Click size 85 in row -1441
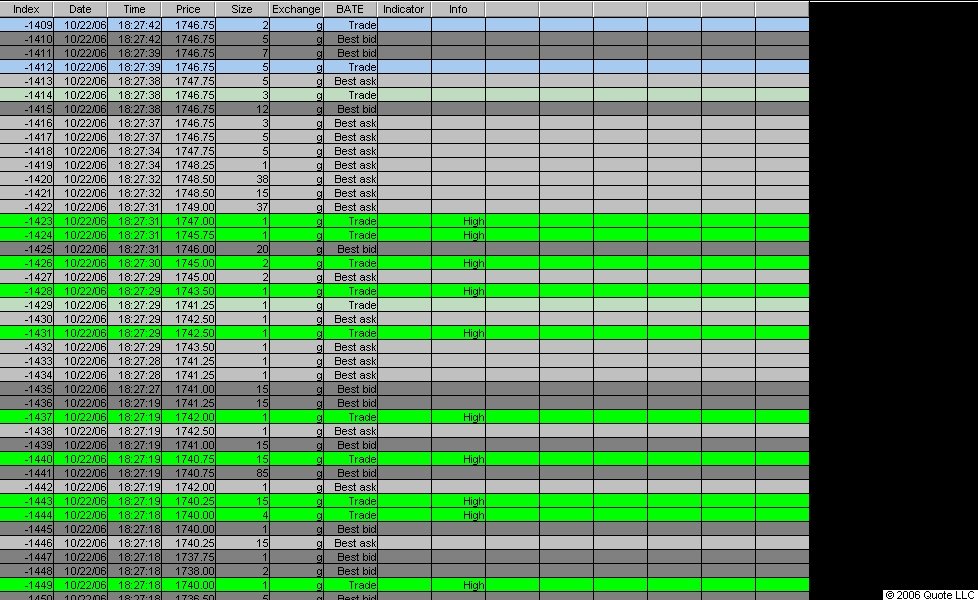The width and height of the screenshot is (978, 600). pos(242,473)
